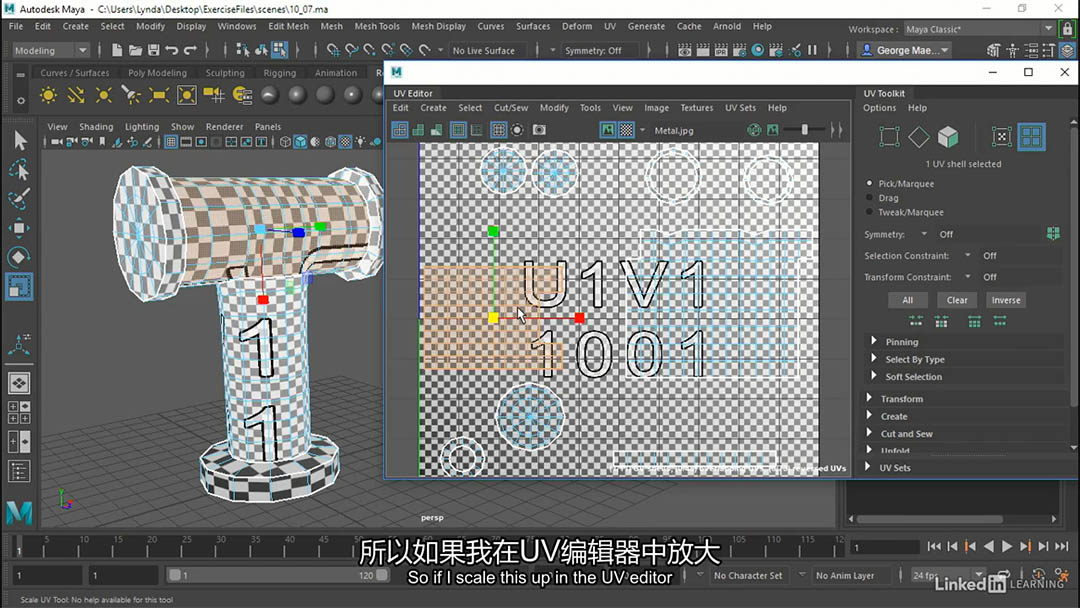Viewport: 1080px width, 608px height.
Task: Open the Modeling menu set dropdown
Action: (50, 50)
